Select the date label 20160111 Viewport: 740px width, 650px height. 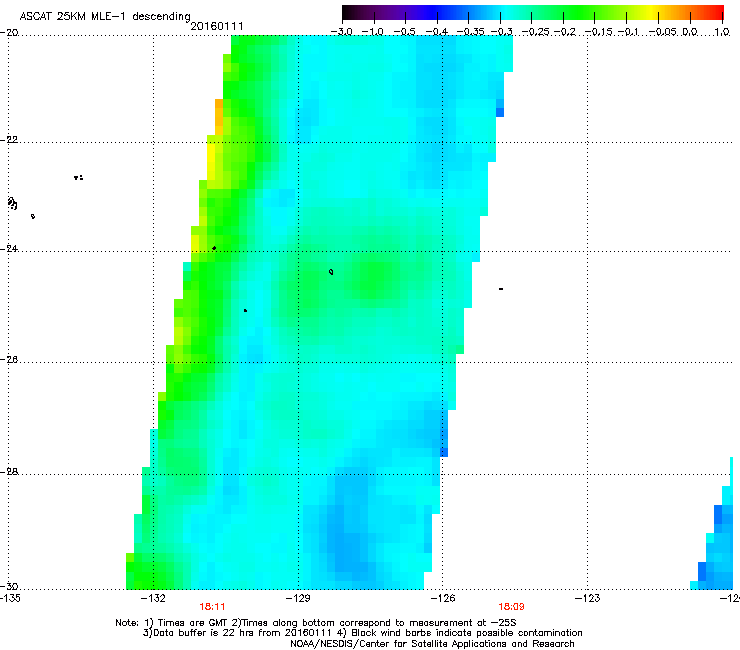tap(217, 26)
